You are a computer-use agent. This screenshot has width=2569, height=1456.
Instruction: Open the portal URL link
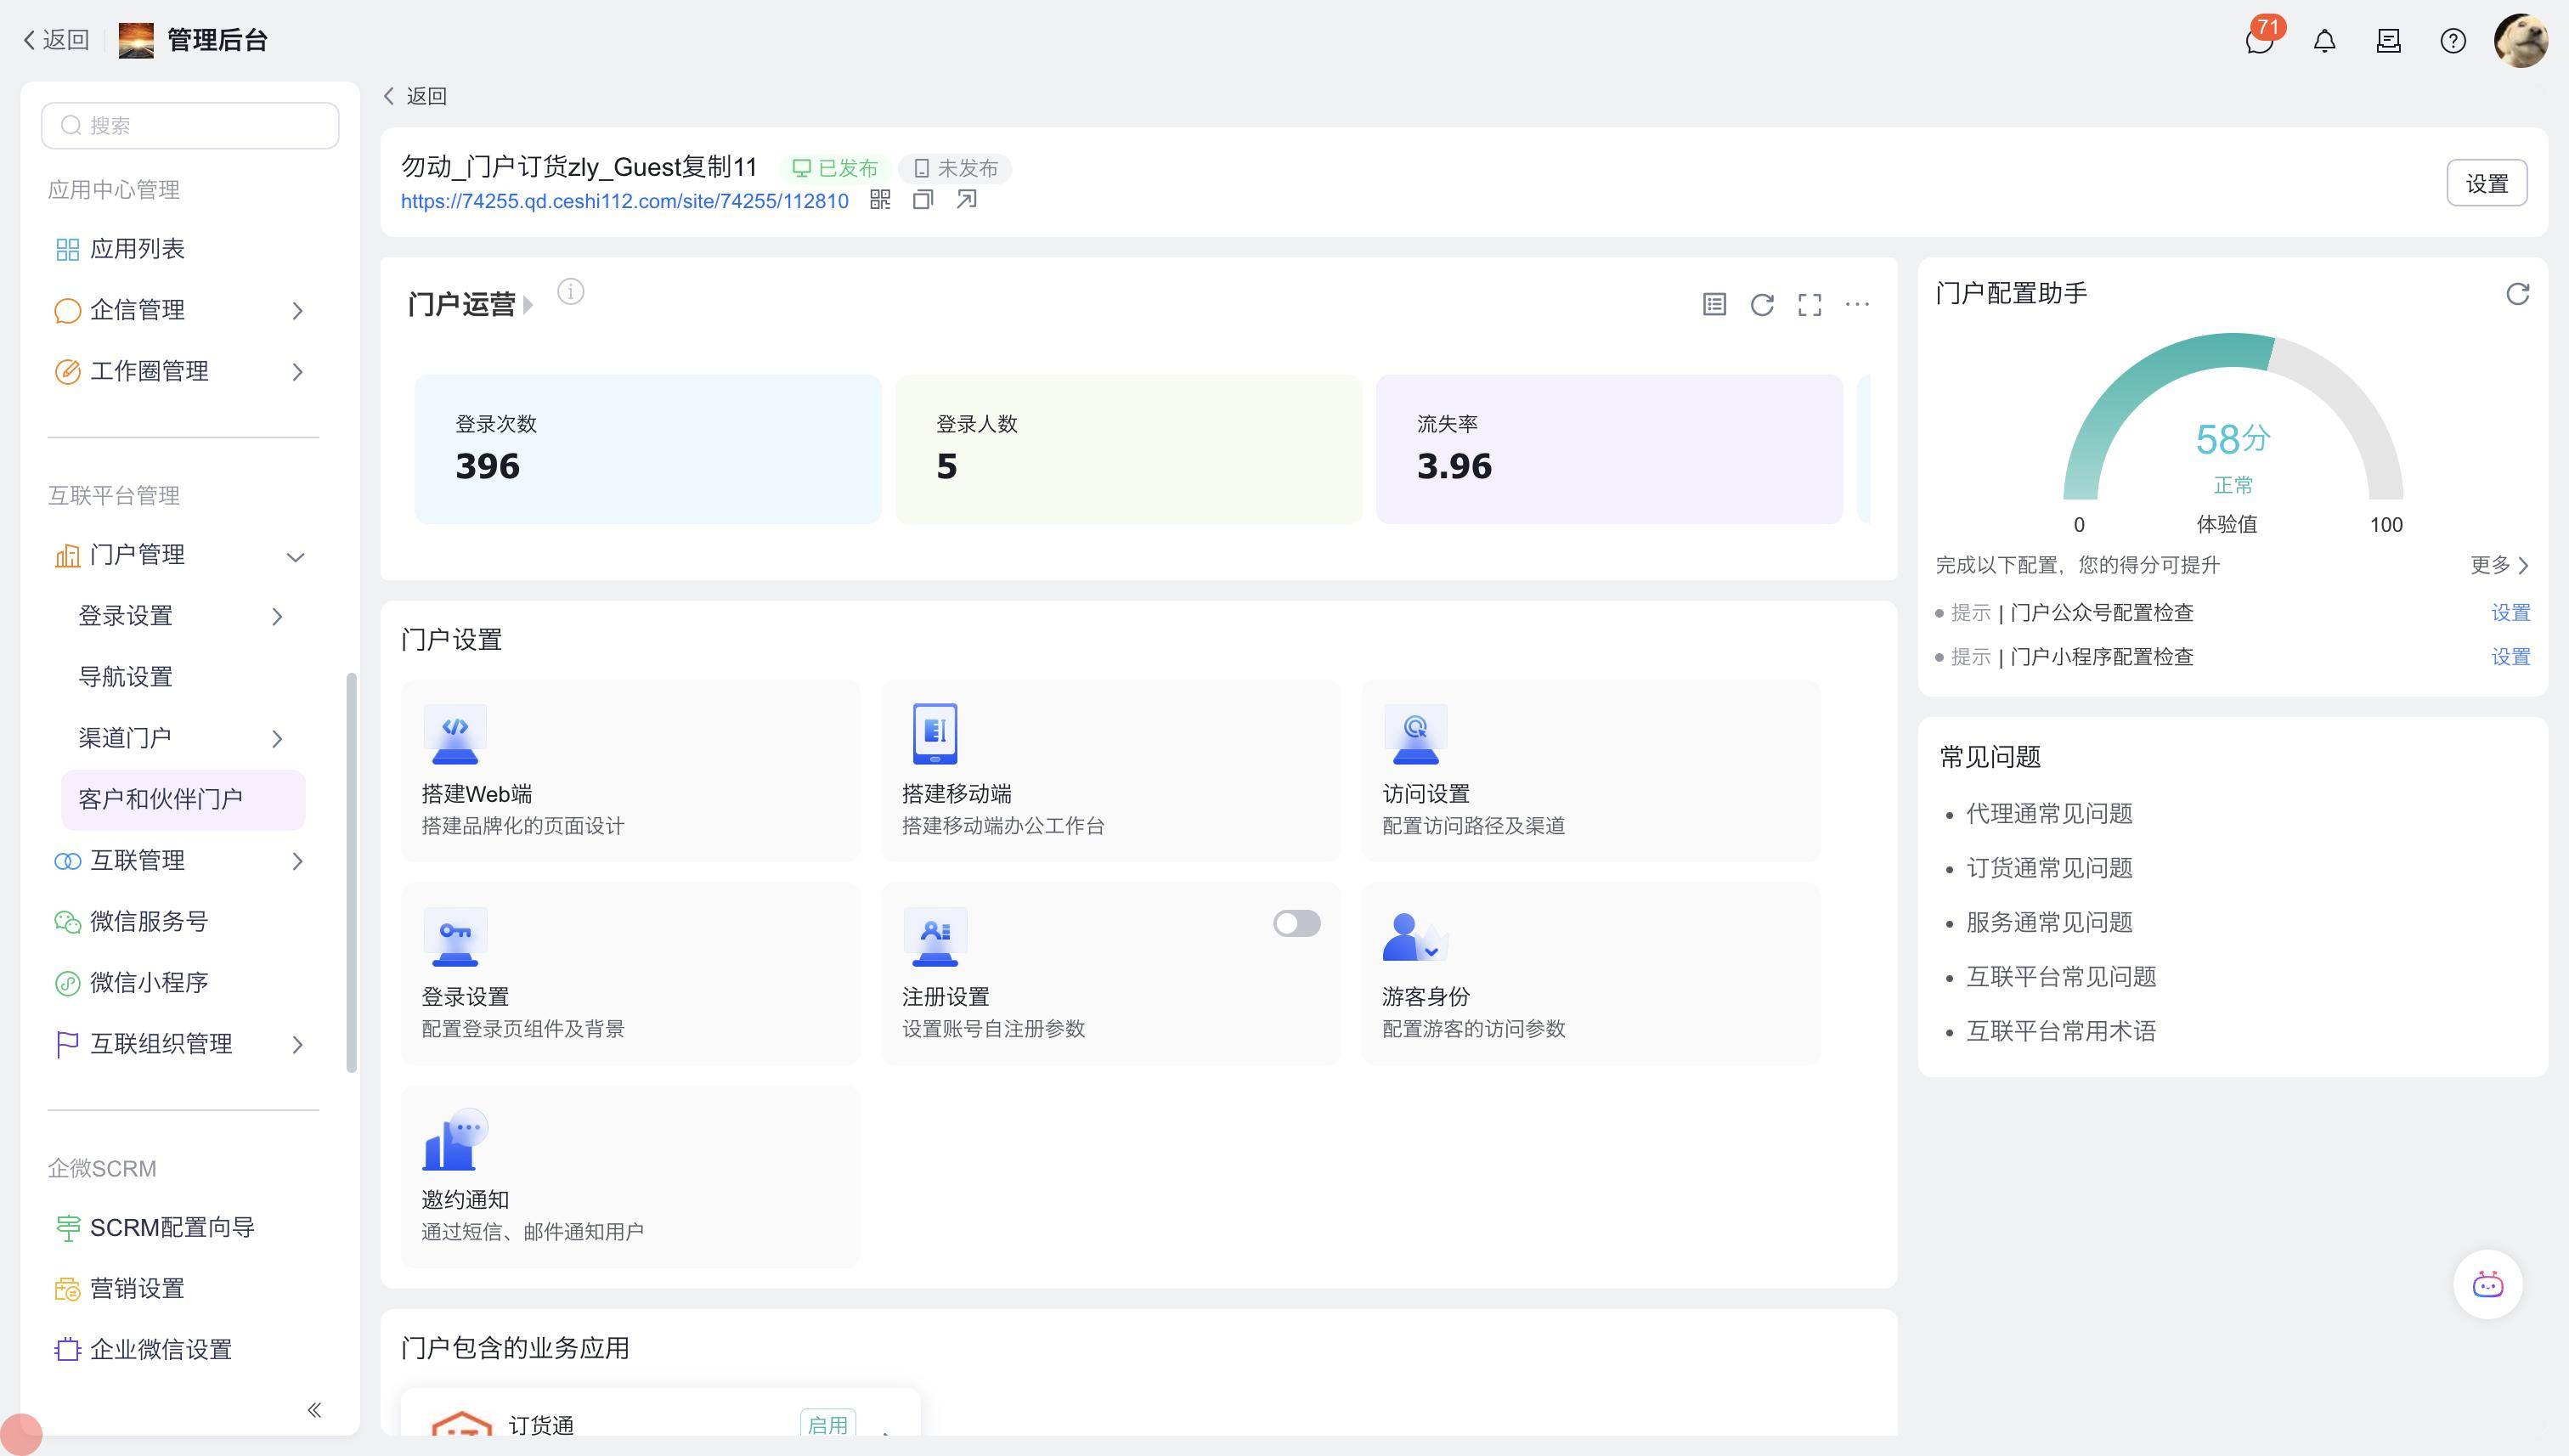(x=624, y=201)
